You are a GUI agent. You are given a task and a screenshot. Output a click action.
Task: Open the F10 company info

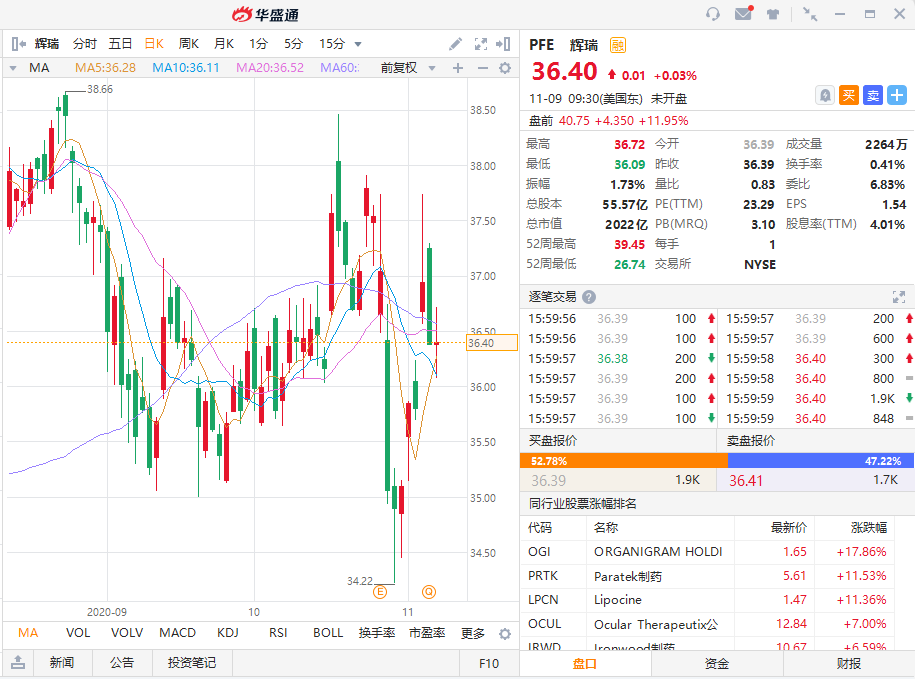[x=489, y=663]
